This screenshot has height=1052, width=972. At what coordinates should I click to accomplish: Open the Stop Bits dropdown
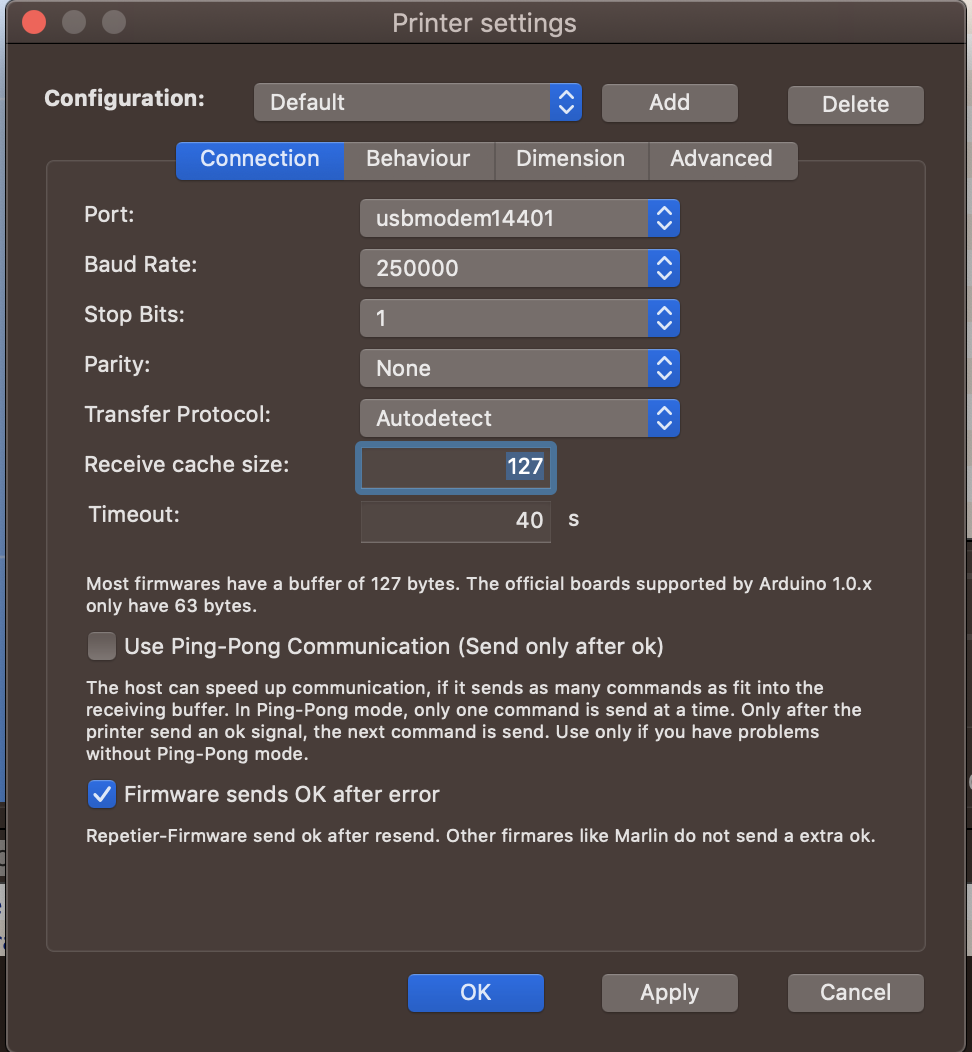(x=520, y=318)
